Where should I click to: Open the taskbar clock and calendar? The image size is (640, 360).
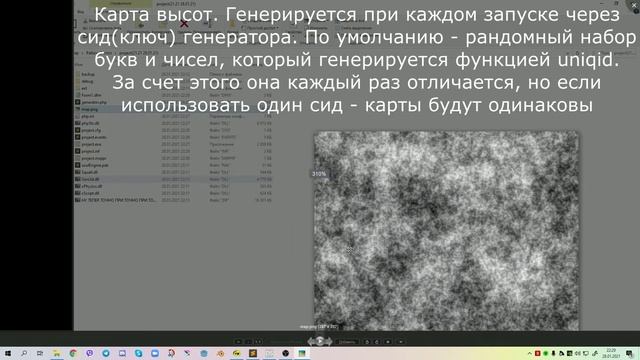pos(611,353)
